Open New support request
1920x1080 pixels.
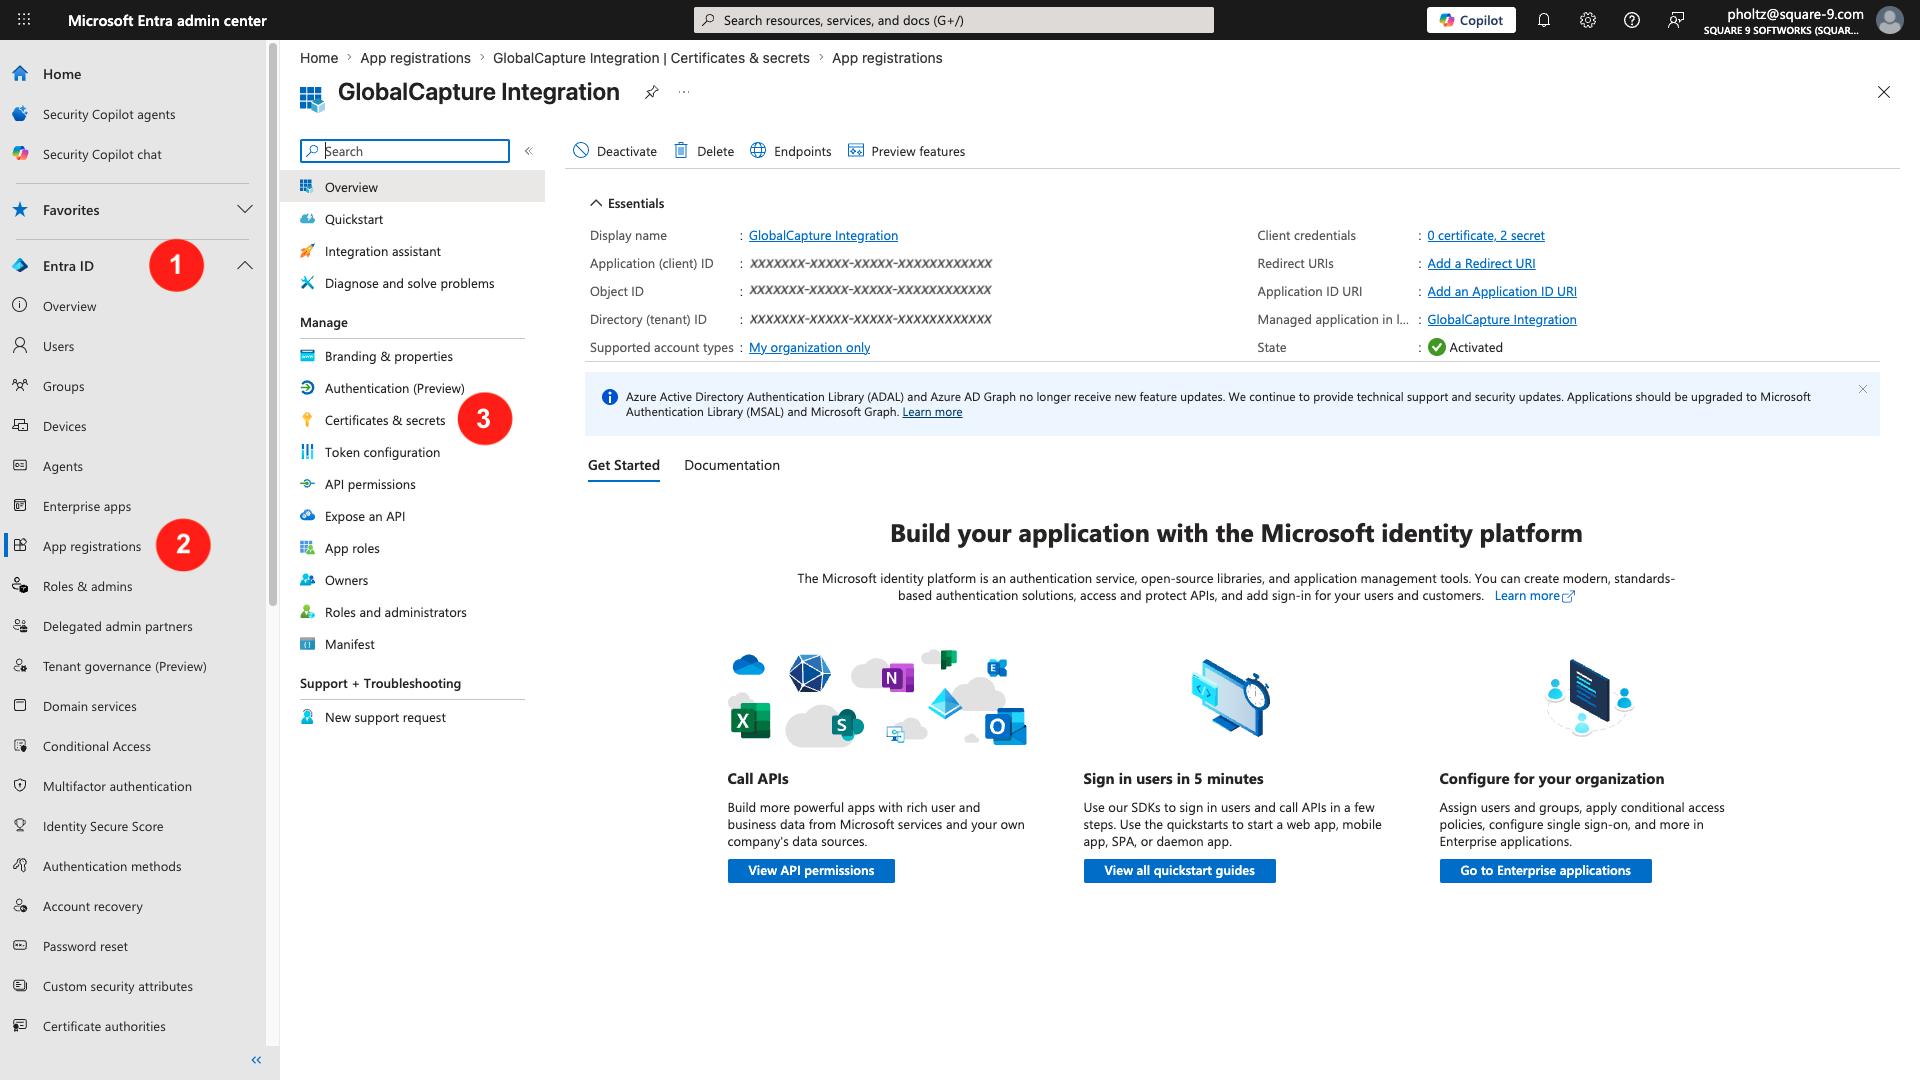click(x=385, y=717)
